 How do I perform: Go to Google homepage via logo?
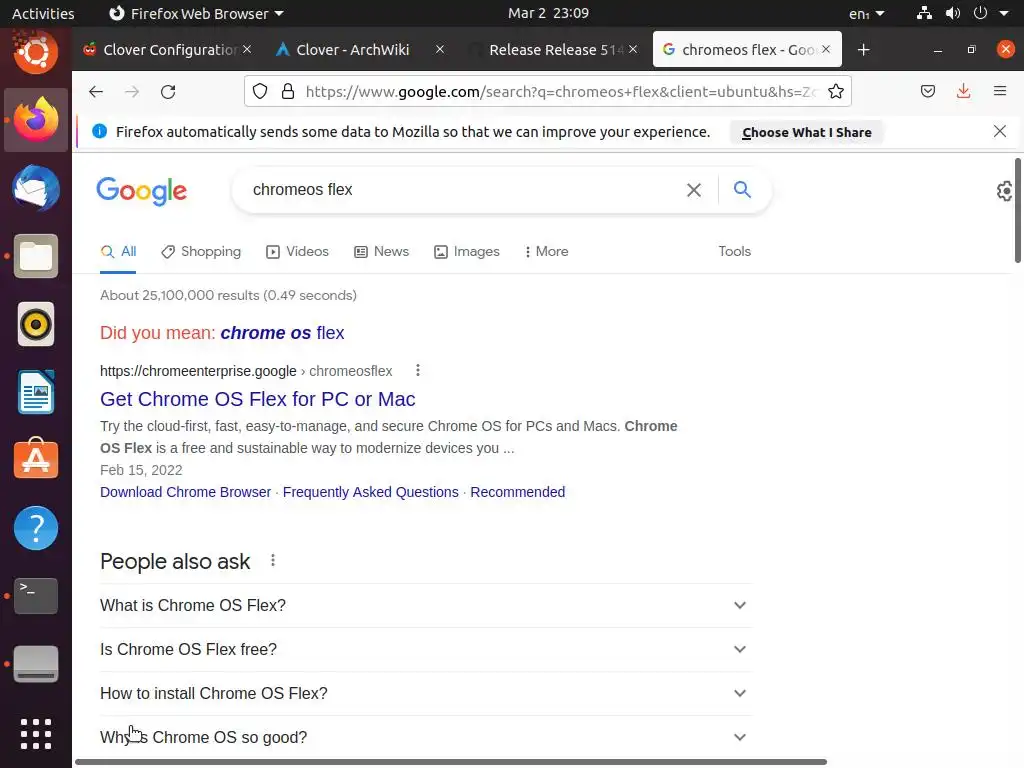[142, 191]
